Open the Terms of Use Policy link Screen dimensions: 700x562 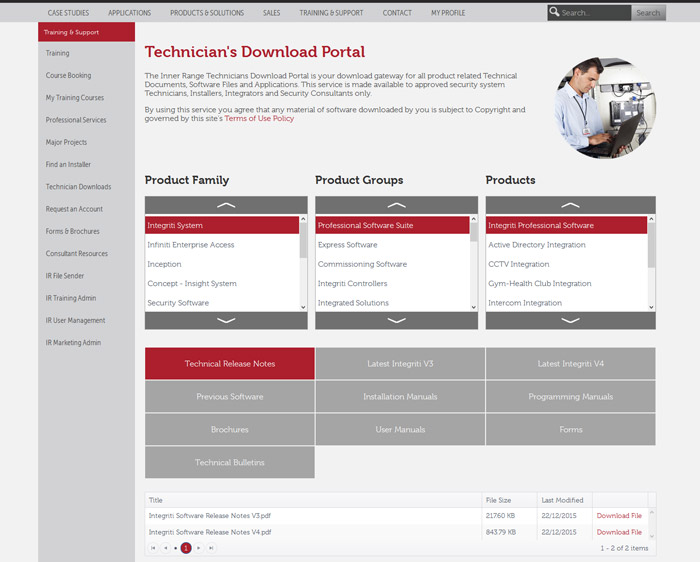pyautogui.click(x=259, y=118)
